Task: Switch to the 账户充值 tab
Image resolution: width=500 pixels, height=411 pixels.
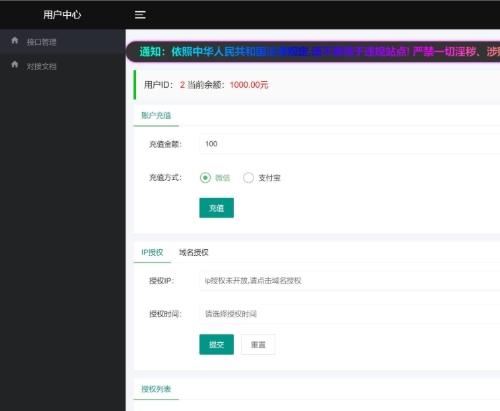Action: pos(156,115)
